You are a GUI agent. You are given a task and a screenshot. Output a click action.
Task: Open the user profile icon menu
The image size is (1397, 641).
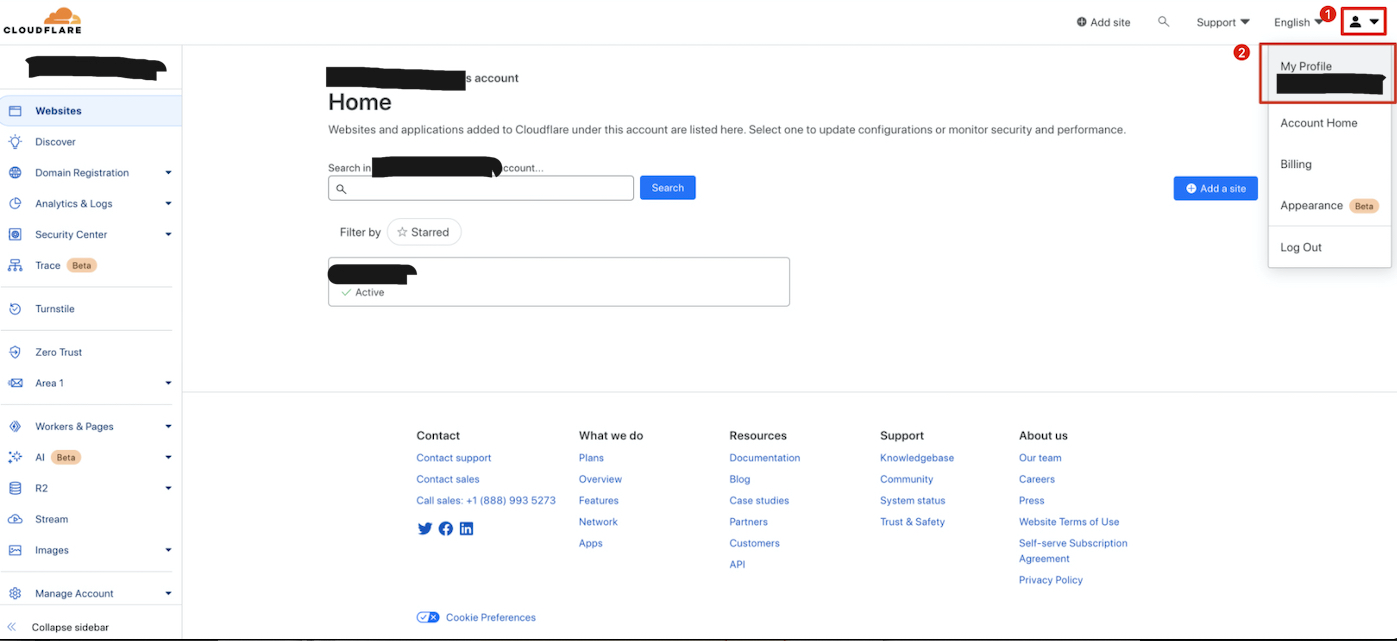click(x=1363, y=22)
